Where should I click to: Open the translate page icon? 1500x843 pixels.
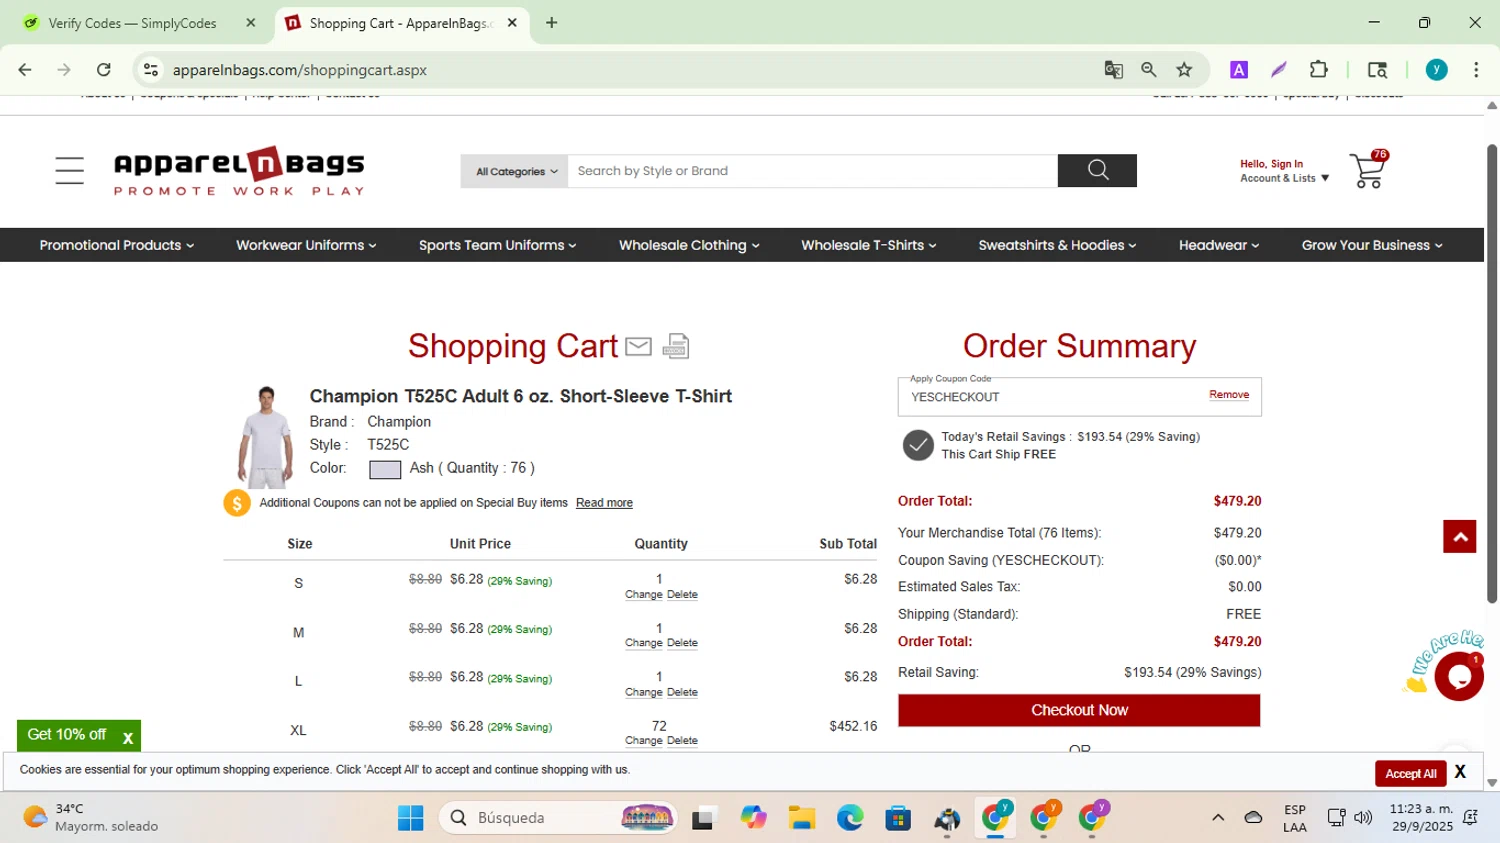coord(1113,70)
